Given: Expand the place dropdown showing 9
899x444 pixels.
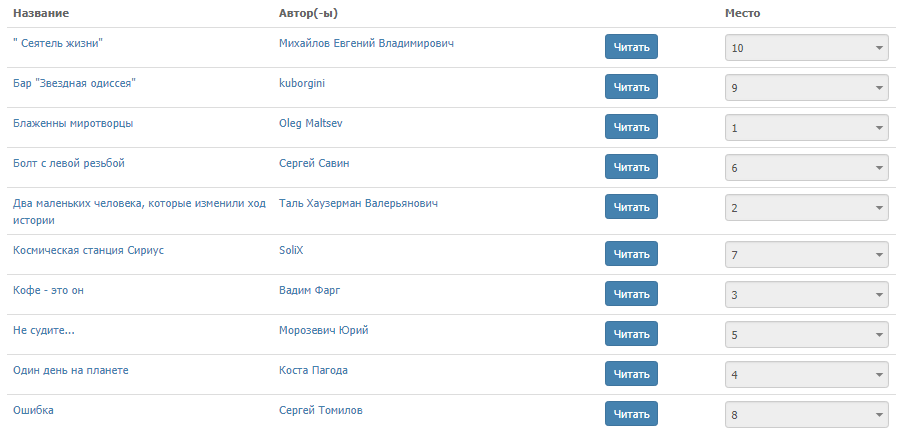Looking at the screenshot, I should [807, 88].
